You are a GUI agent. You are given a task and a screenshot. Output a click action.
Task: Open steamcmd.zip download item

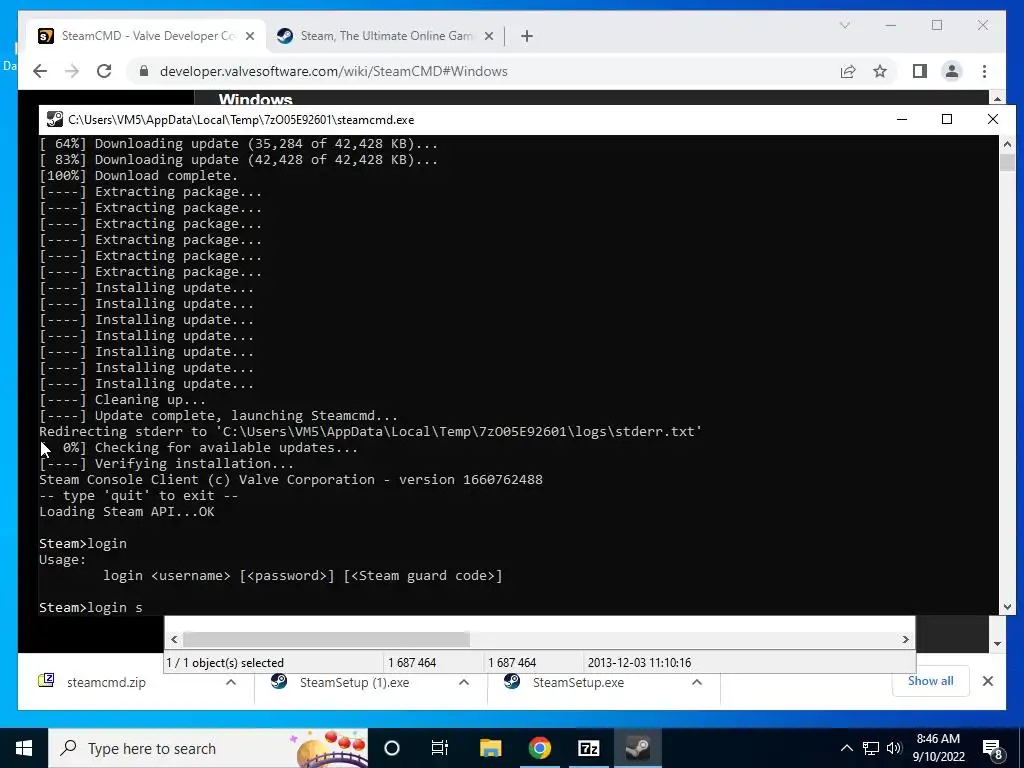(x=106, y=682)
